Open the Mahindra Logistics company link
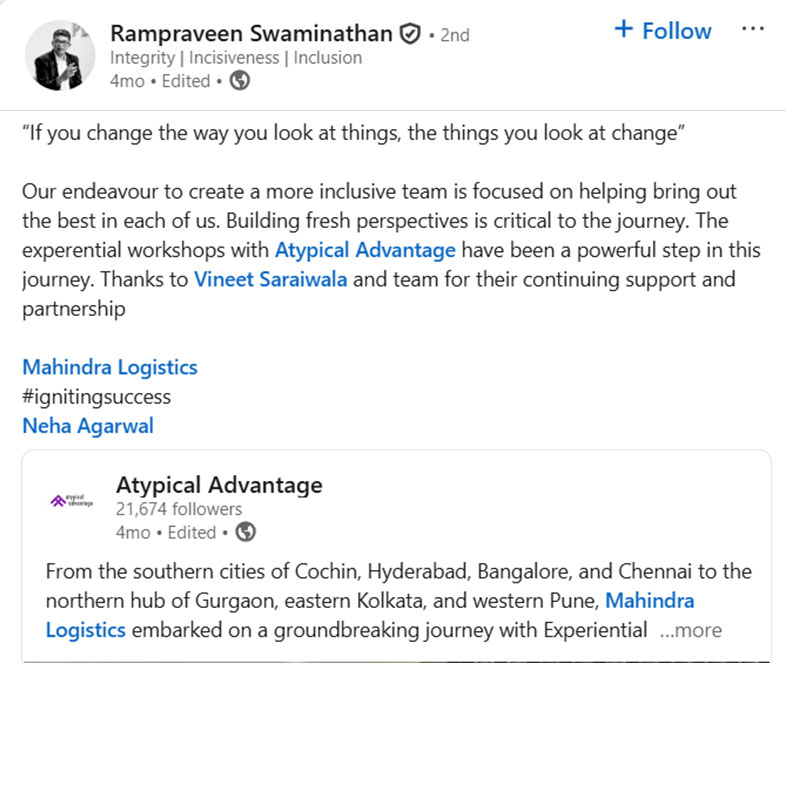The image size is (786, 800). coord(110,367)
